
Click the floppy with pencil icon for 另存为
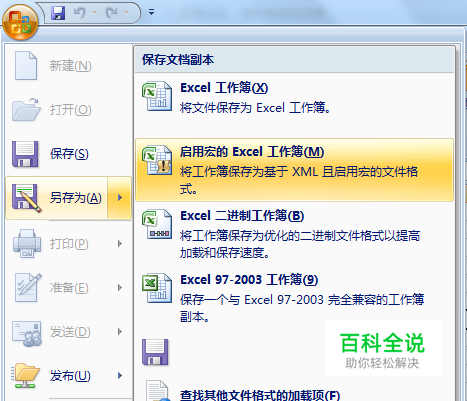[x=26, y=198]
